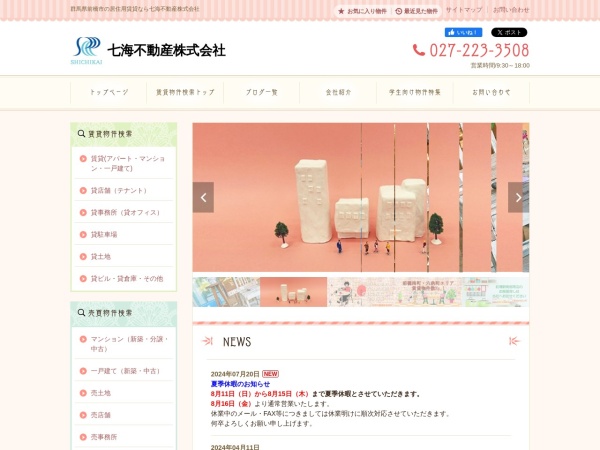Open 学生向け物件特集 navigation item
Viewport: 600px width, 450px height.
[415, 92]
